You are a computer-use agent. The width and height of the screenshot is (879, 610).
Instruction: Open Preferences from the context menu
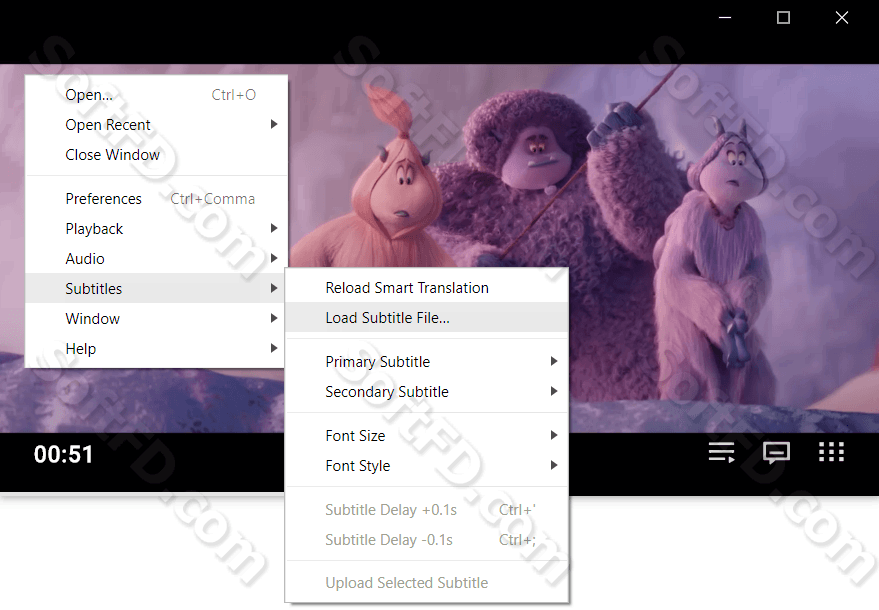(x=157, y=198)
